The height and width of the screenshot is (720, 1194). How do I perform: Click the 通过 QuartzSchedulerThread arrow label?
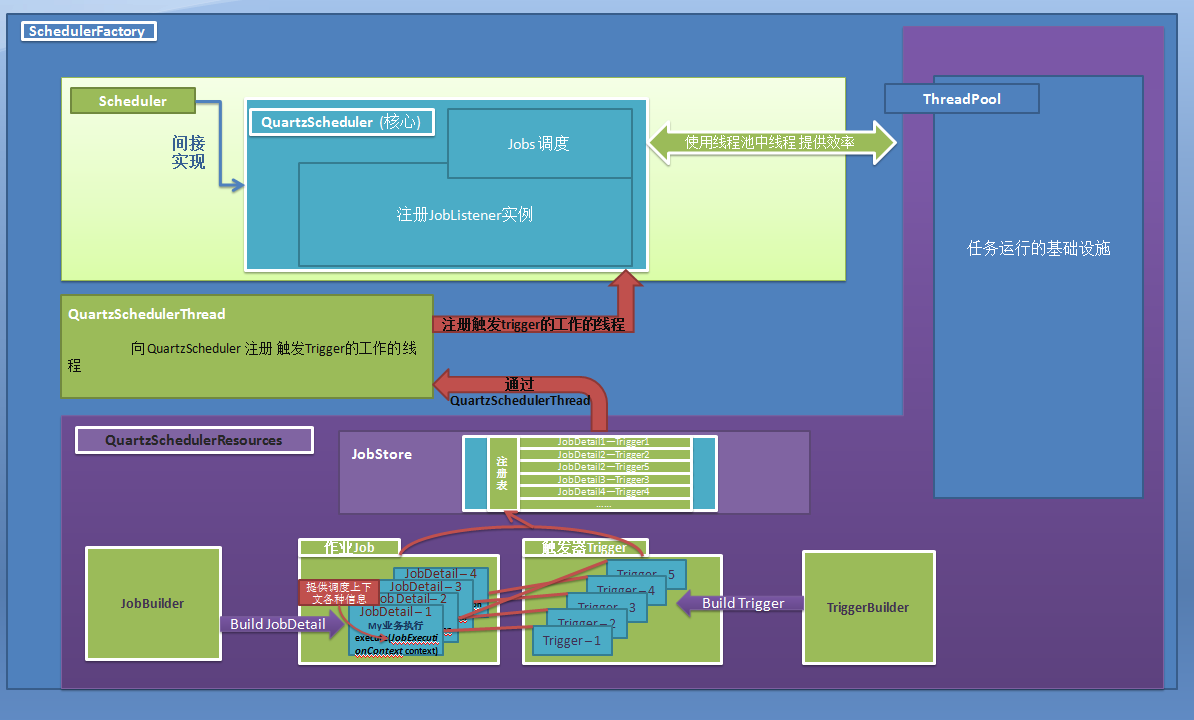coord(520,392)
